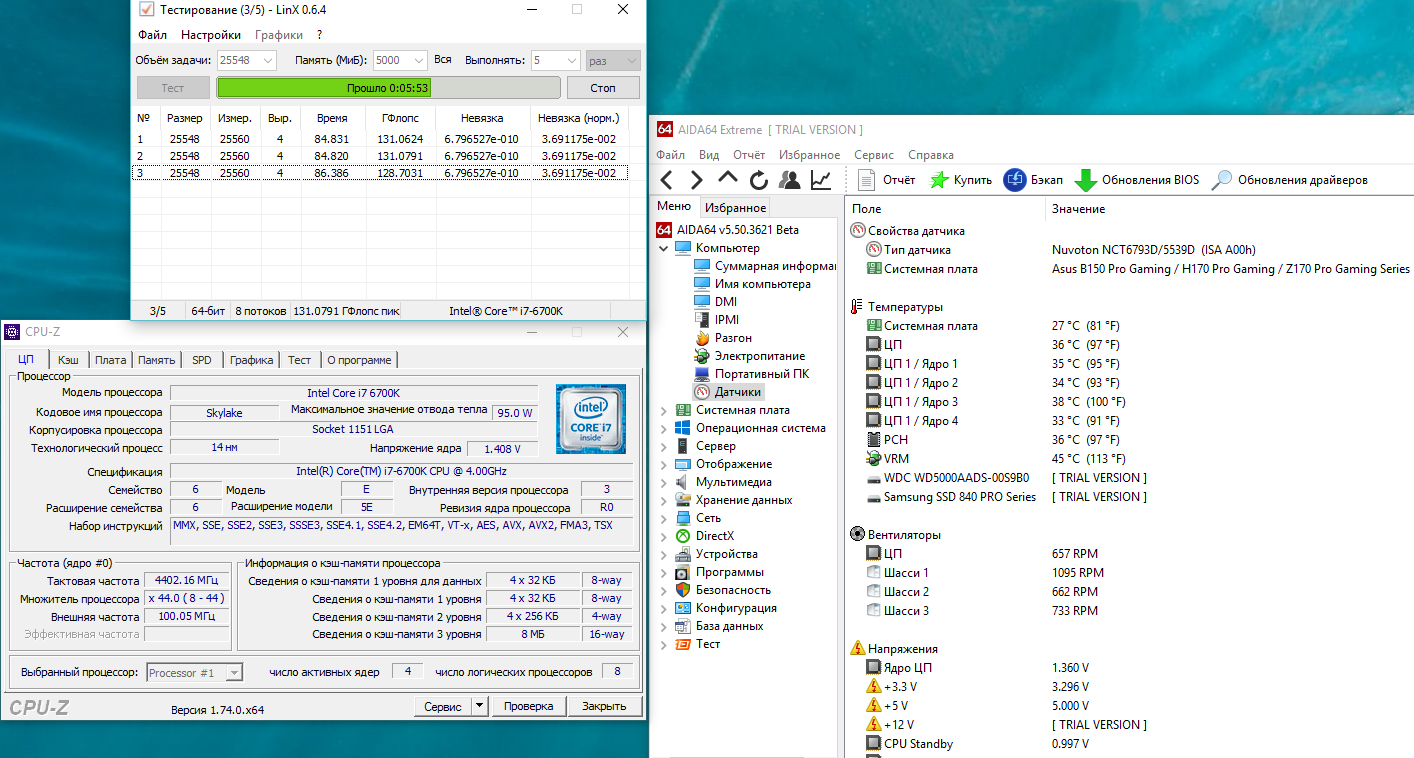Image resolution: width=1414 pixels, height=758 pixels.
Task: Select Датчики sensor tree item
Action: 727,392
